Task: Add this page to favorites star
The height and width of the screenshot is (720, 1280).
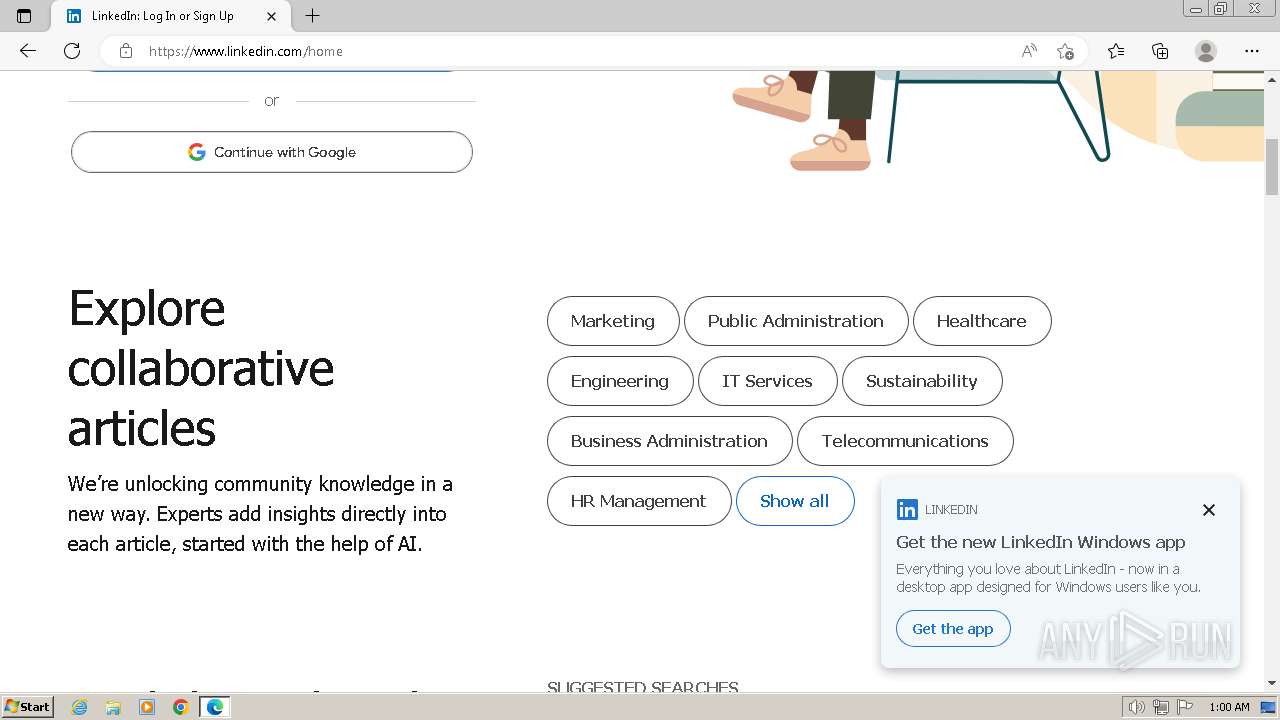Action: point(1065,51)
